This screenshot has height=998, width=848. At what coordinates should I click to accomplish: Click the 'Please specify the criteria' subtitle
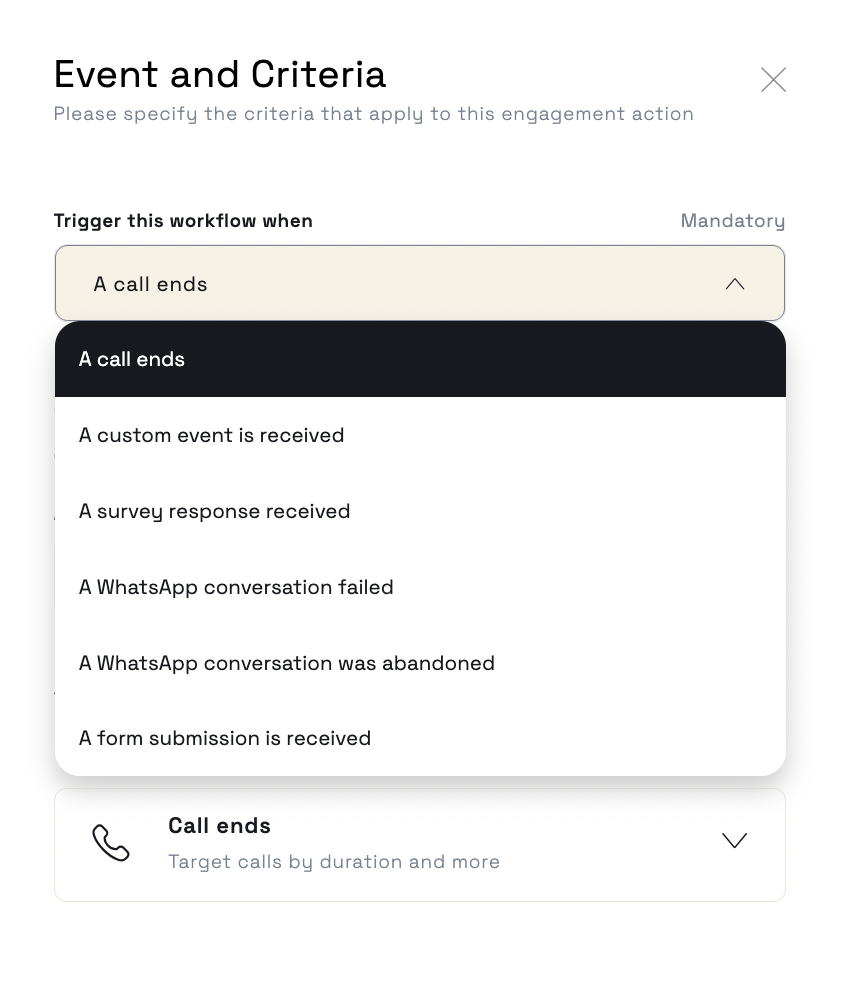tap(374, 114)
